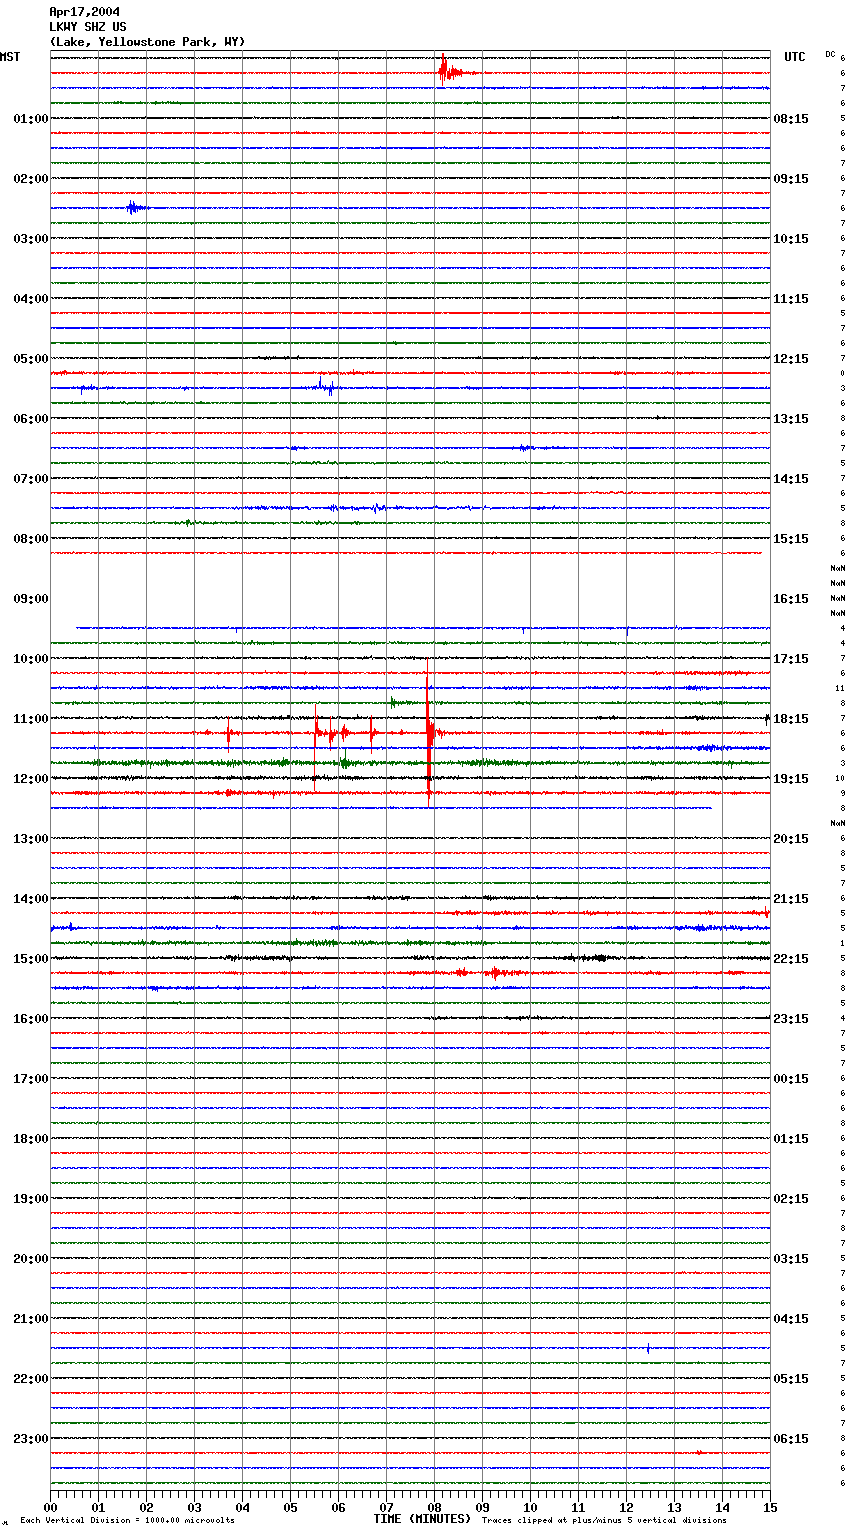This screenshot has height=1534, width=850.
Task: Click the '11:00' MST hour label
Action: (x=31, y=719)
